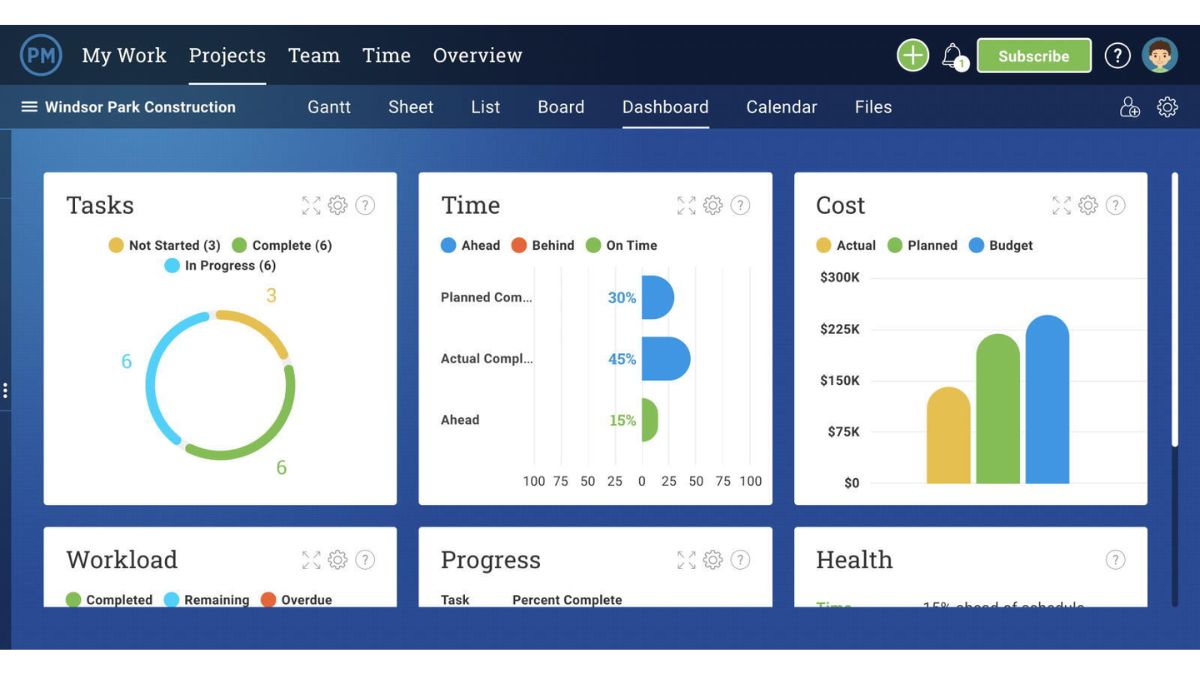Open the Tasks widget settings gear
1200x675 pixels.
coord(338,205)
